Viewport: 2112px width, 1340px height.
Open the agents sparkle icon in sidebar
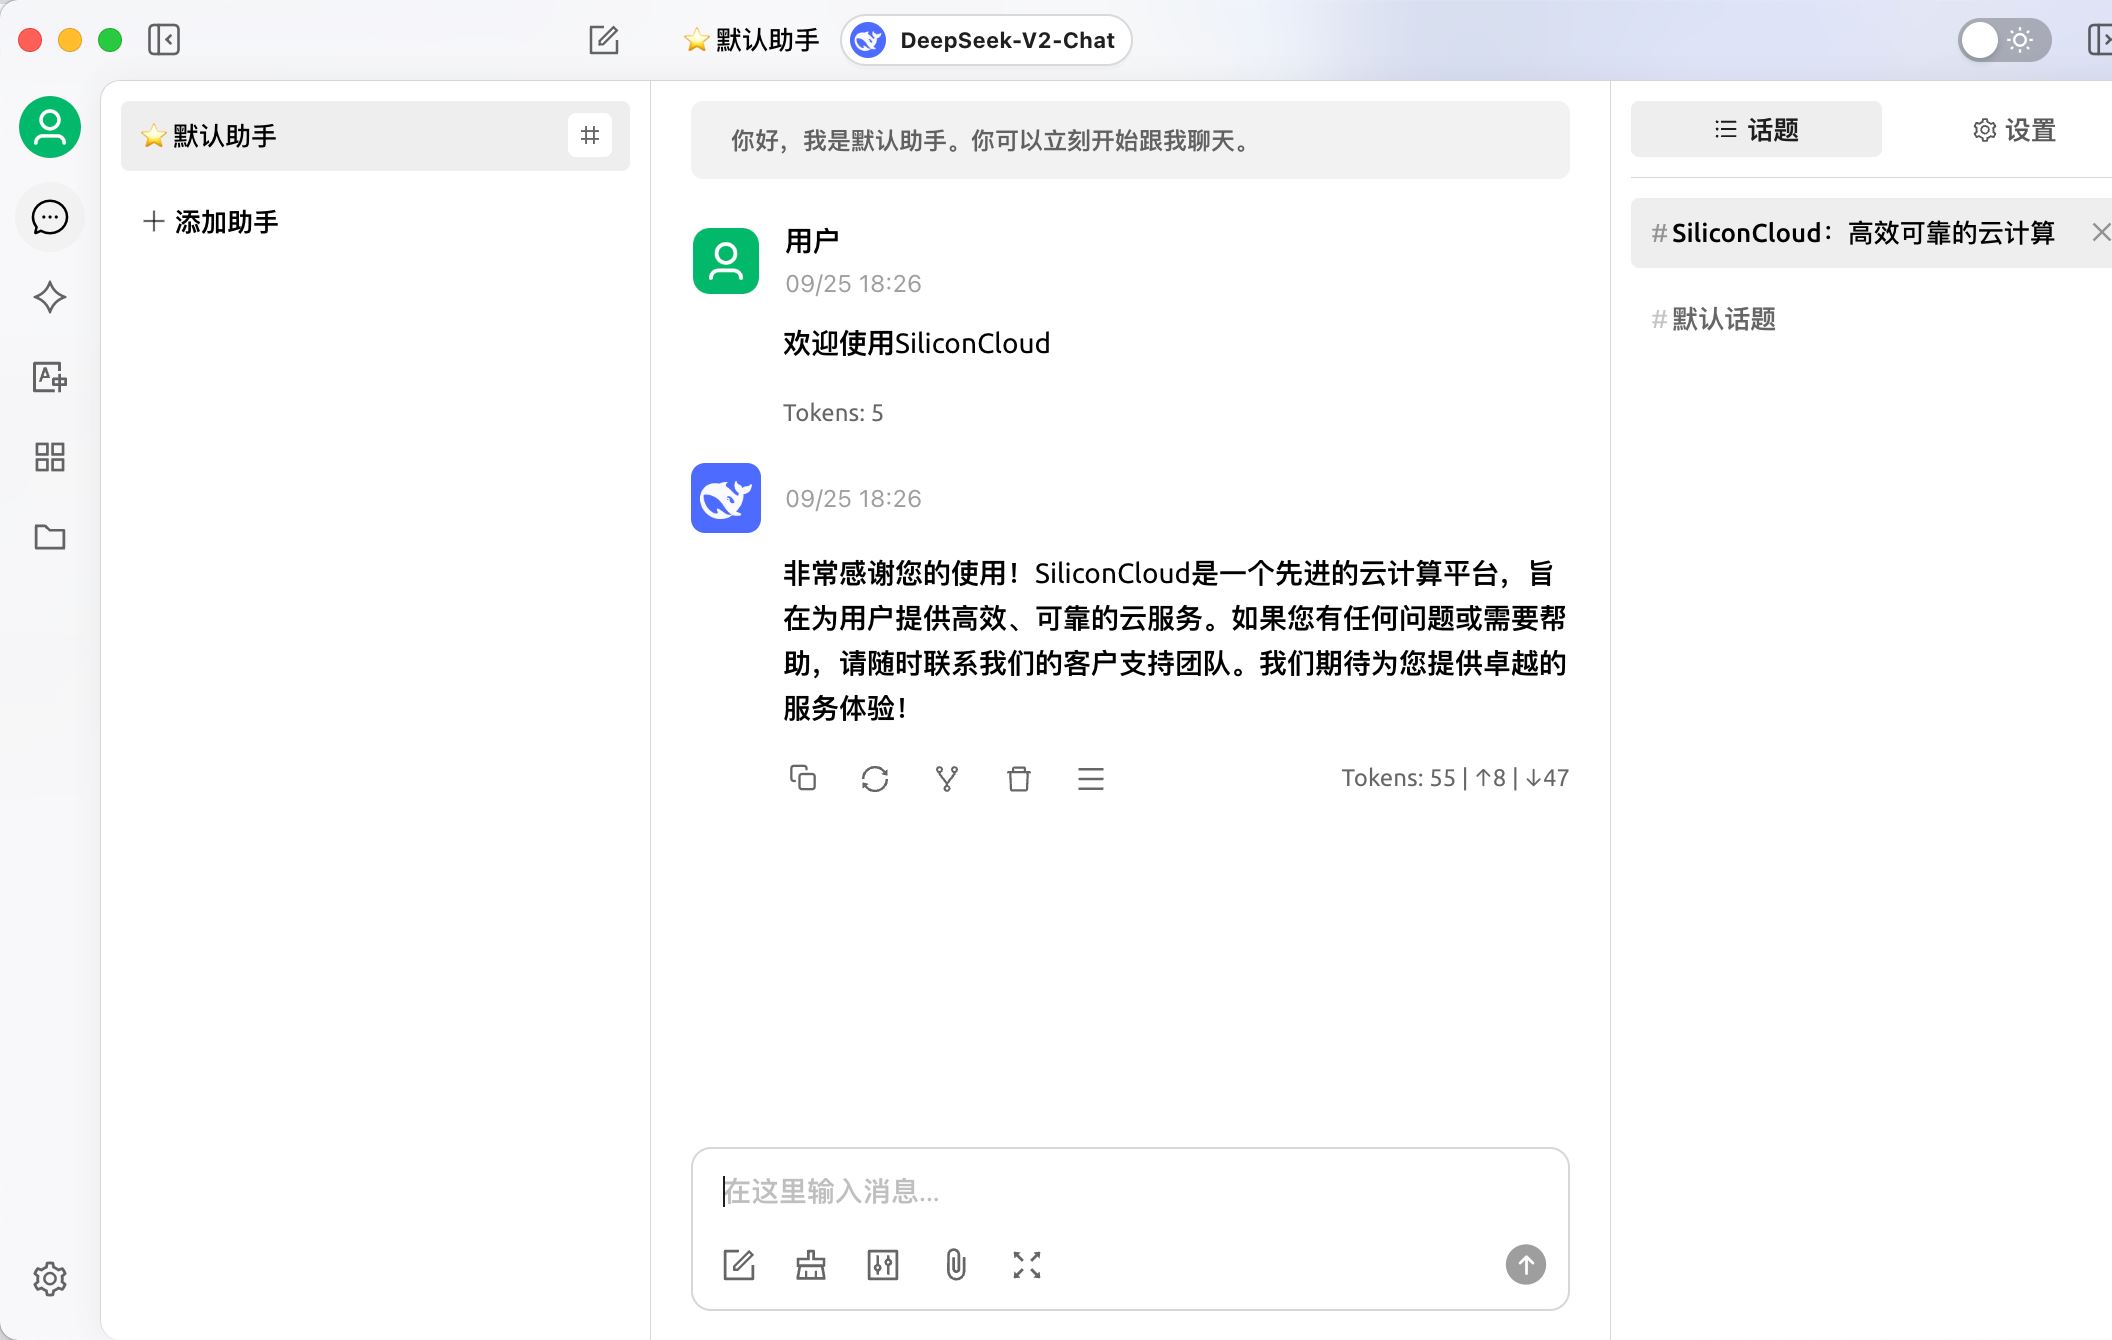49,297
